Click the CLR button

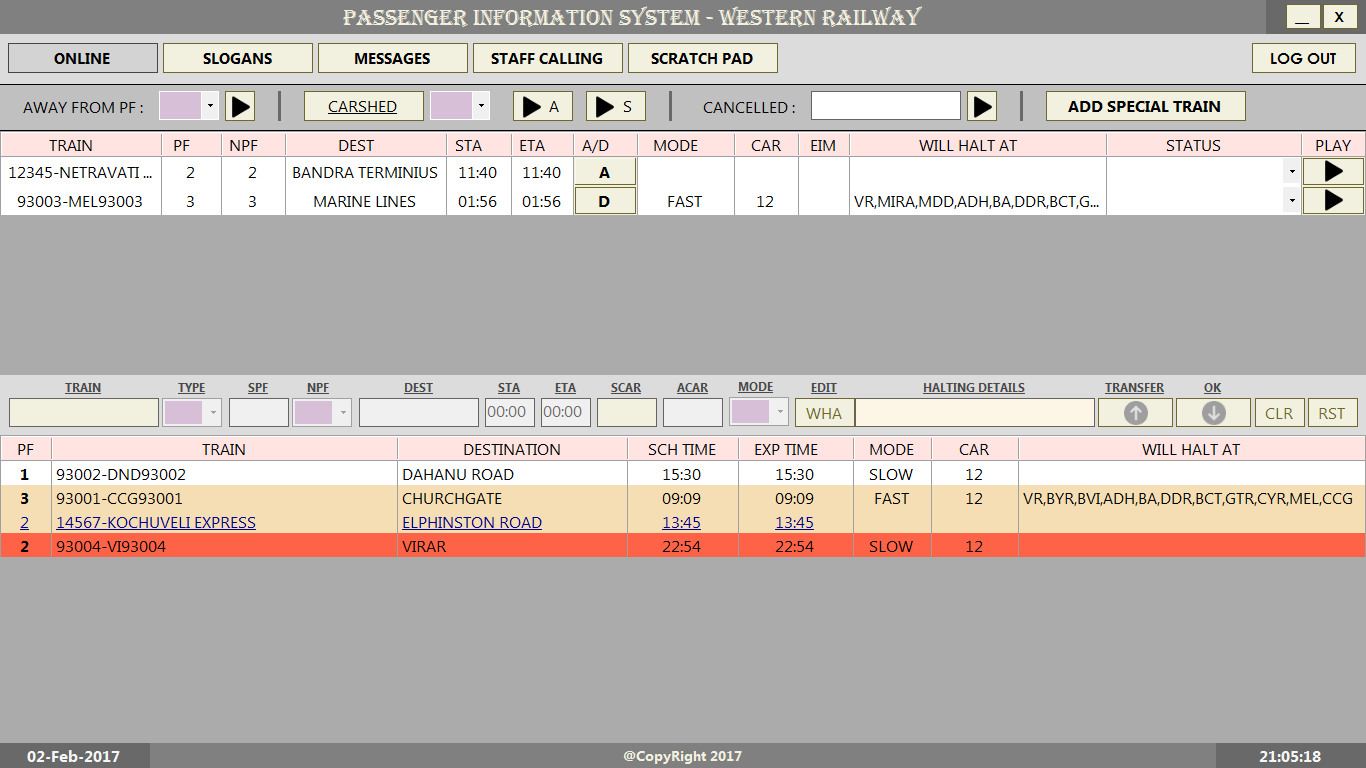pyautogui.click(x=1279, y=413)
